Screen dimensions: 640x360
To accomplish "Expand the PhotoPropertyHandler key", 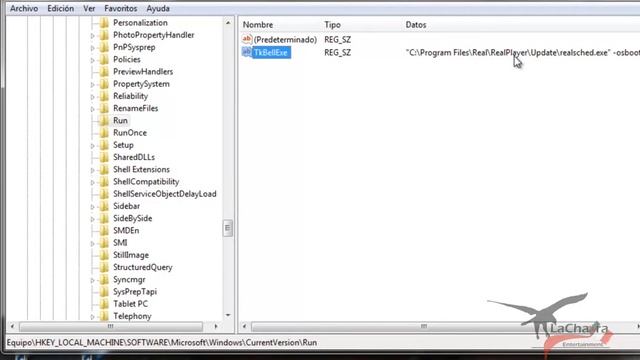I will [x=92, y=36].
